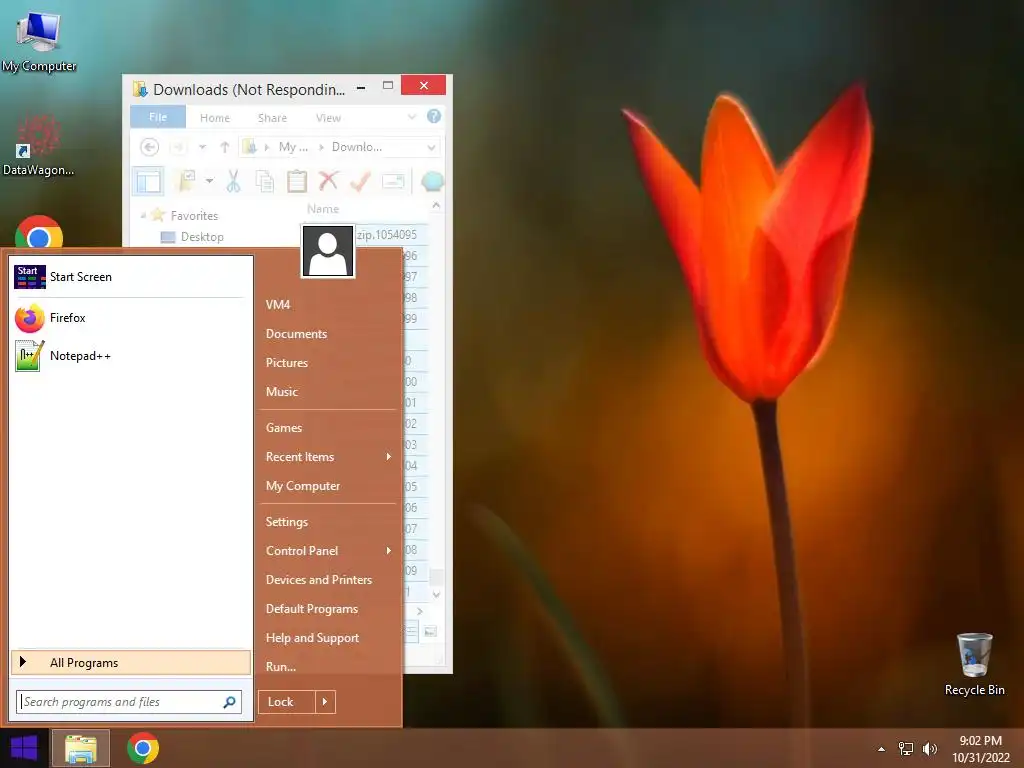Viewport: 1024px width, 768px height.
Task: Click the volume speaker tray icon
Action: (x=930, y=748)
